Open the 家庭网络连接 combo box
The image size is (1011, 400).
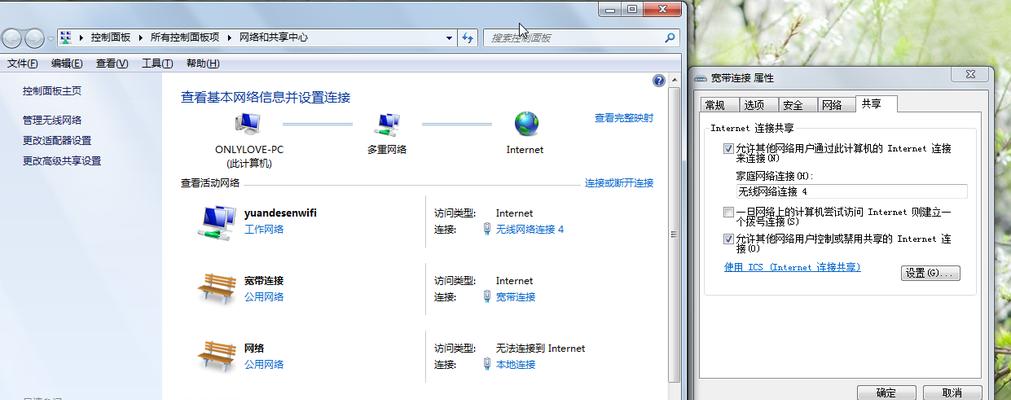[851, 192]
